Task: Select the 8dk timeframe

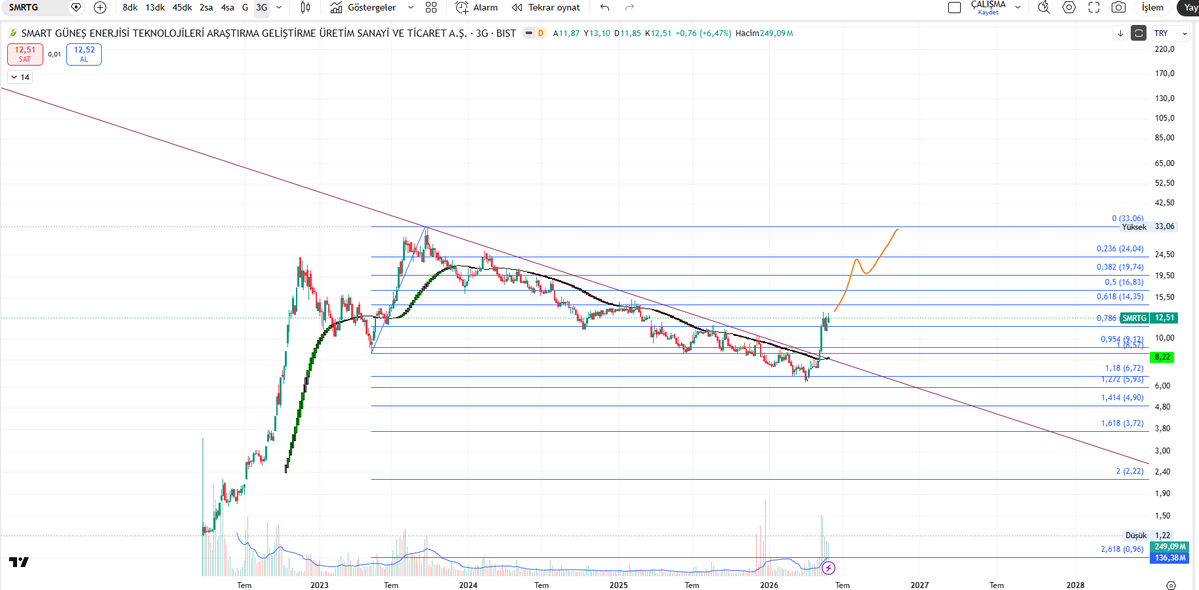Action: (131, 7)
